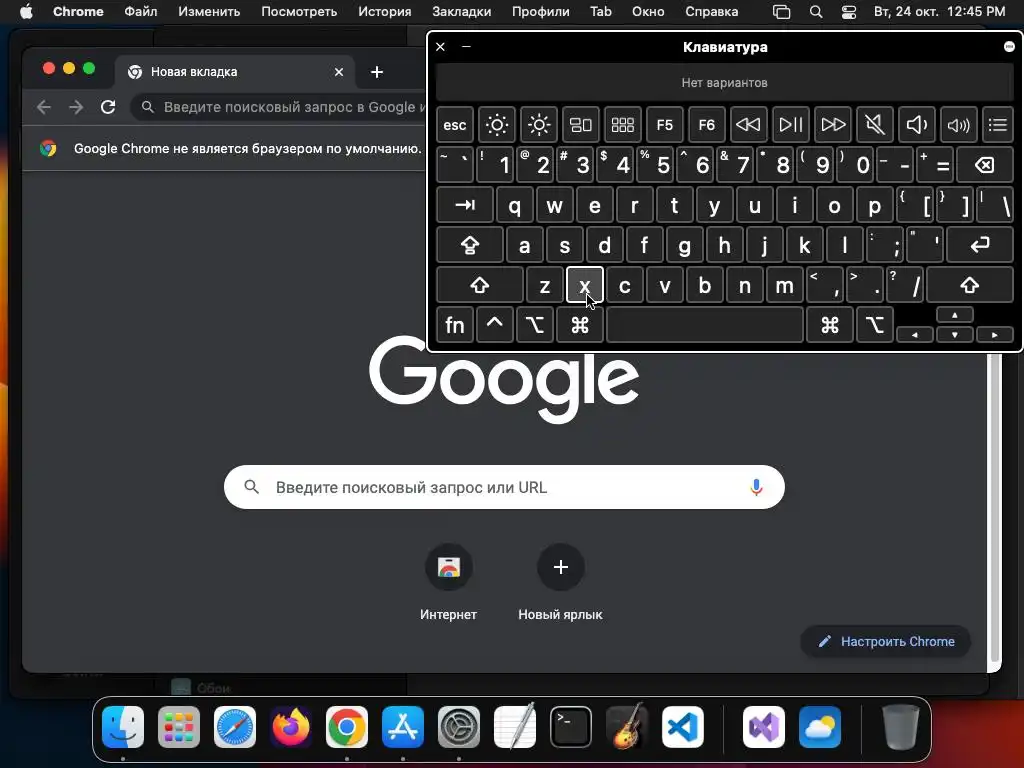Open keyboard panel options menu button
Image resolution: width=1024 pixels, height=768 pixels.
click(1009, 46)
